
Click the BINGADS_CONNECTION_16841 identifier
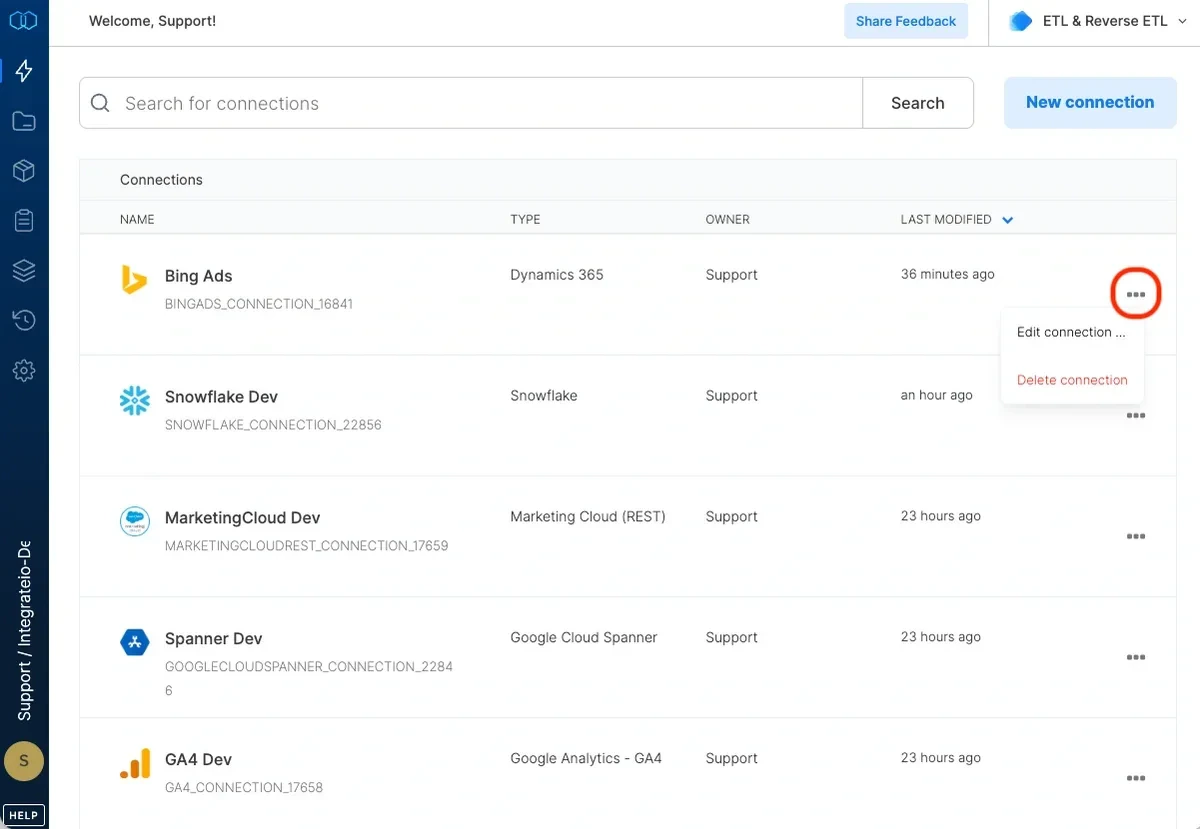[259, 304]
